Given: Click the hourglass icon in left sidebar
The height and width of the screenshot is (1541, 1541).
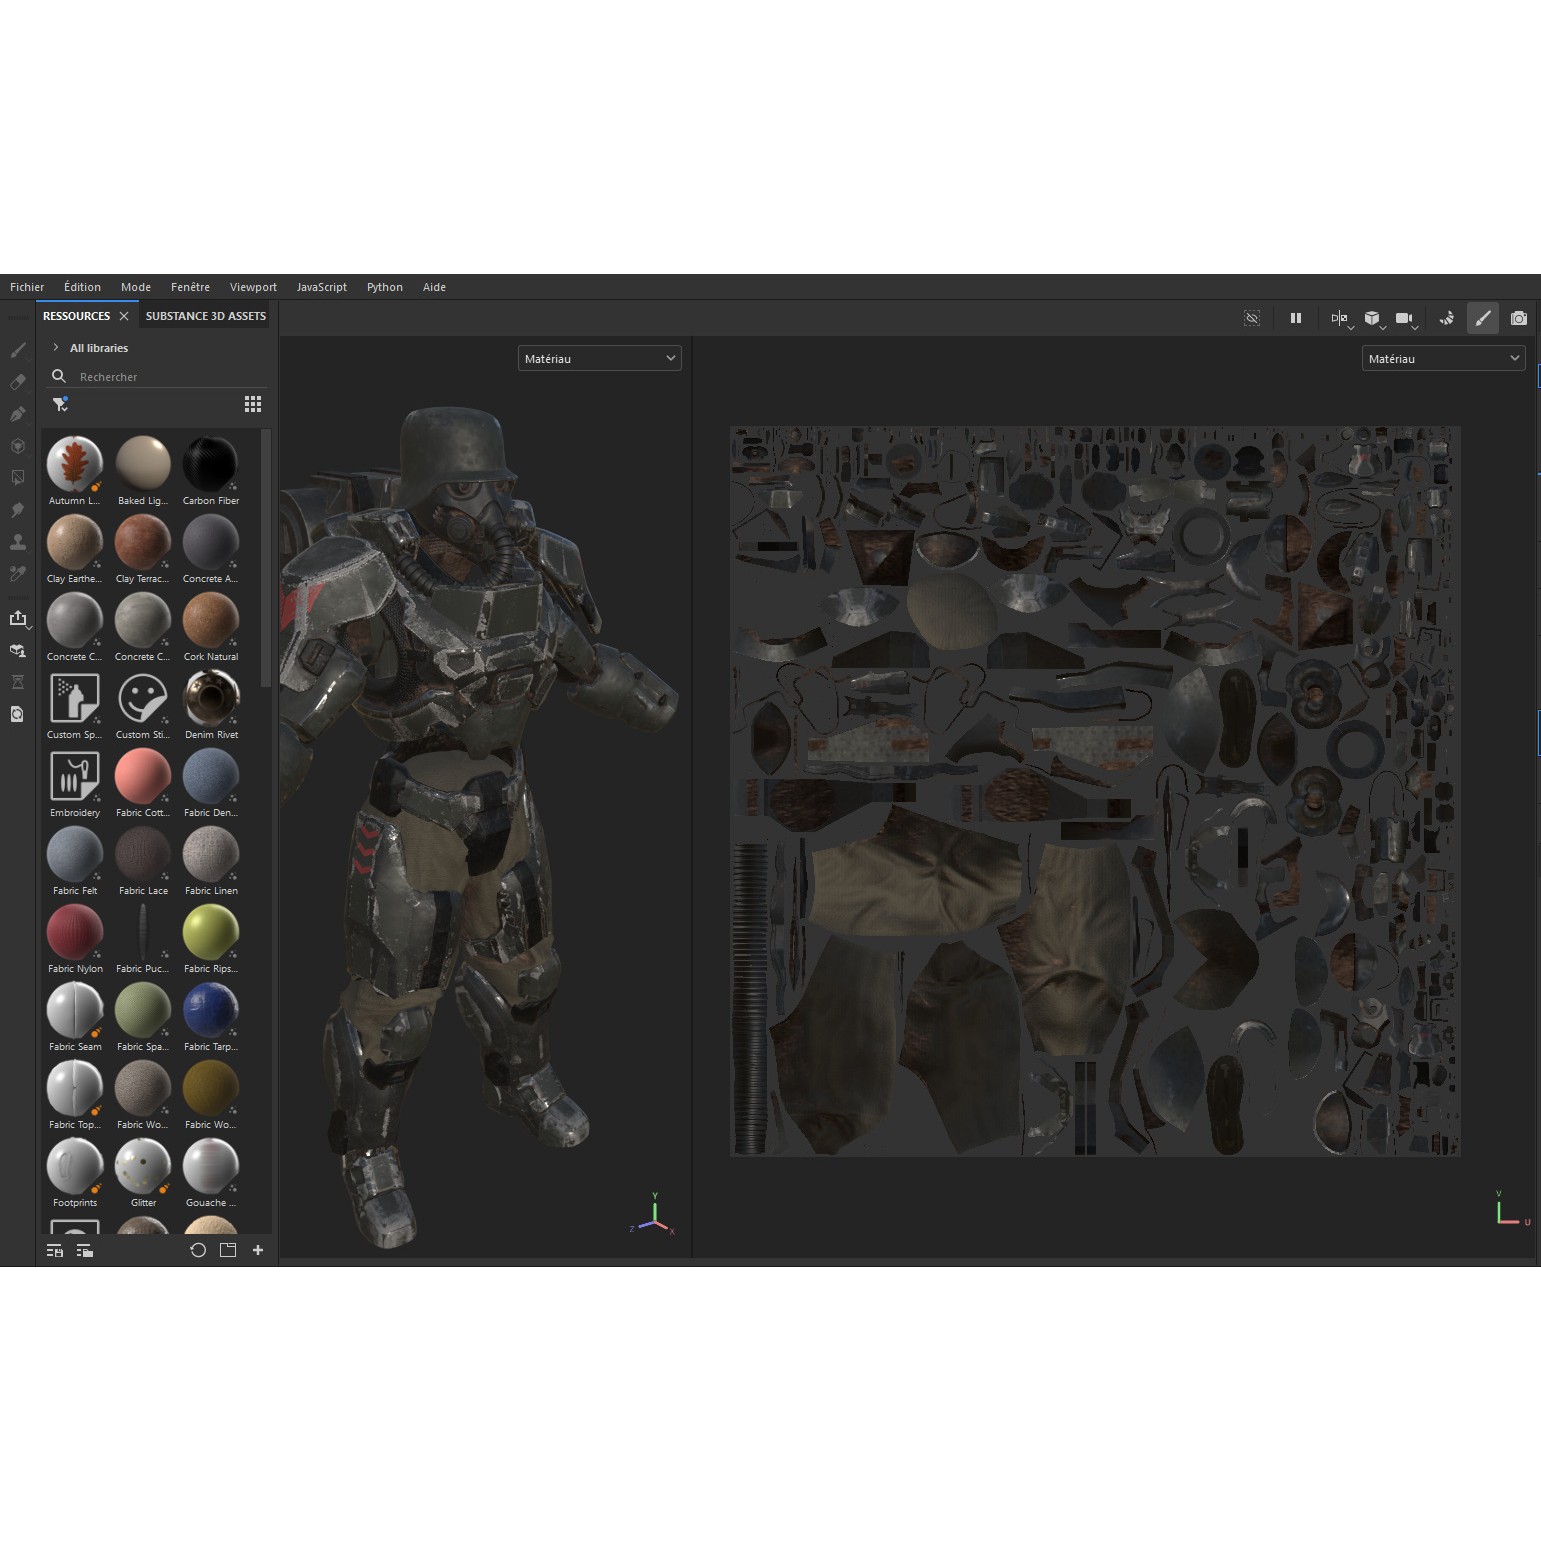Looking at the screenshot, I should [x=18, y=682].
